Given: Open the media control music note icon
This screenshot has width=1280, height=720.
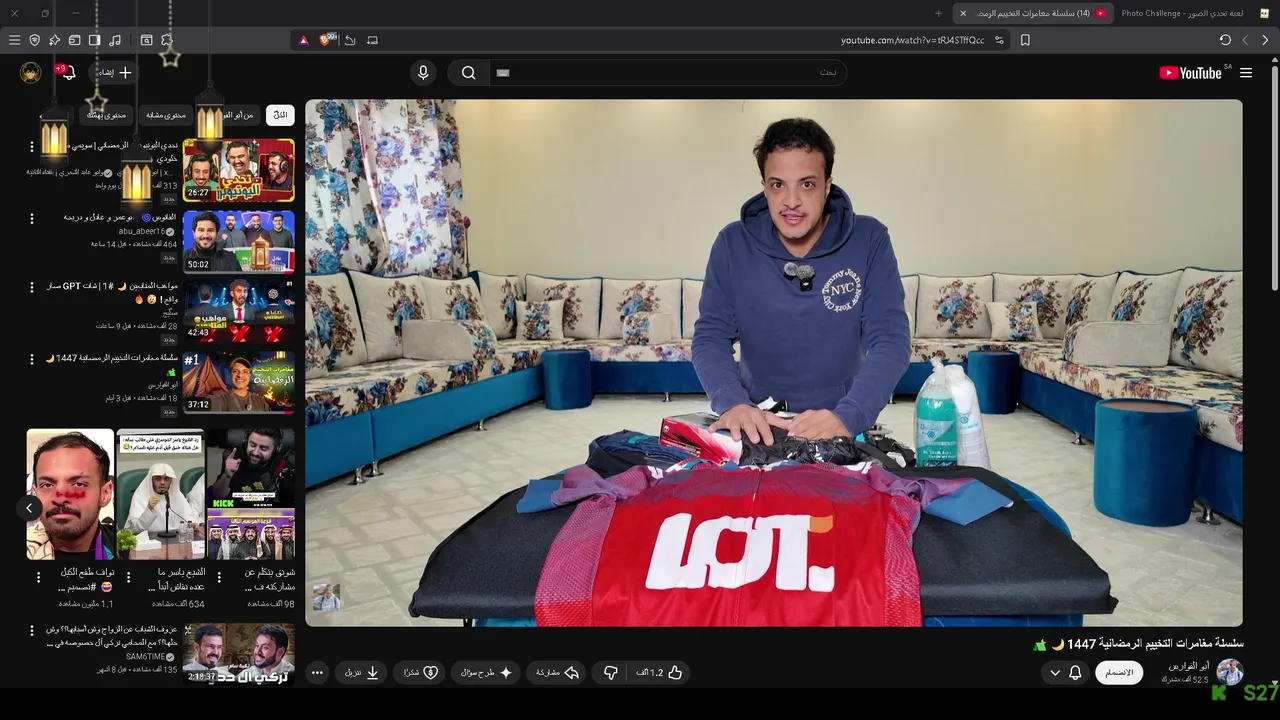Looking at the screenshot, I should (115, 40).
